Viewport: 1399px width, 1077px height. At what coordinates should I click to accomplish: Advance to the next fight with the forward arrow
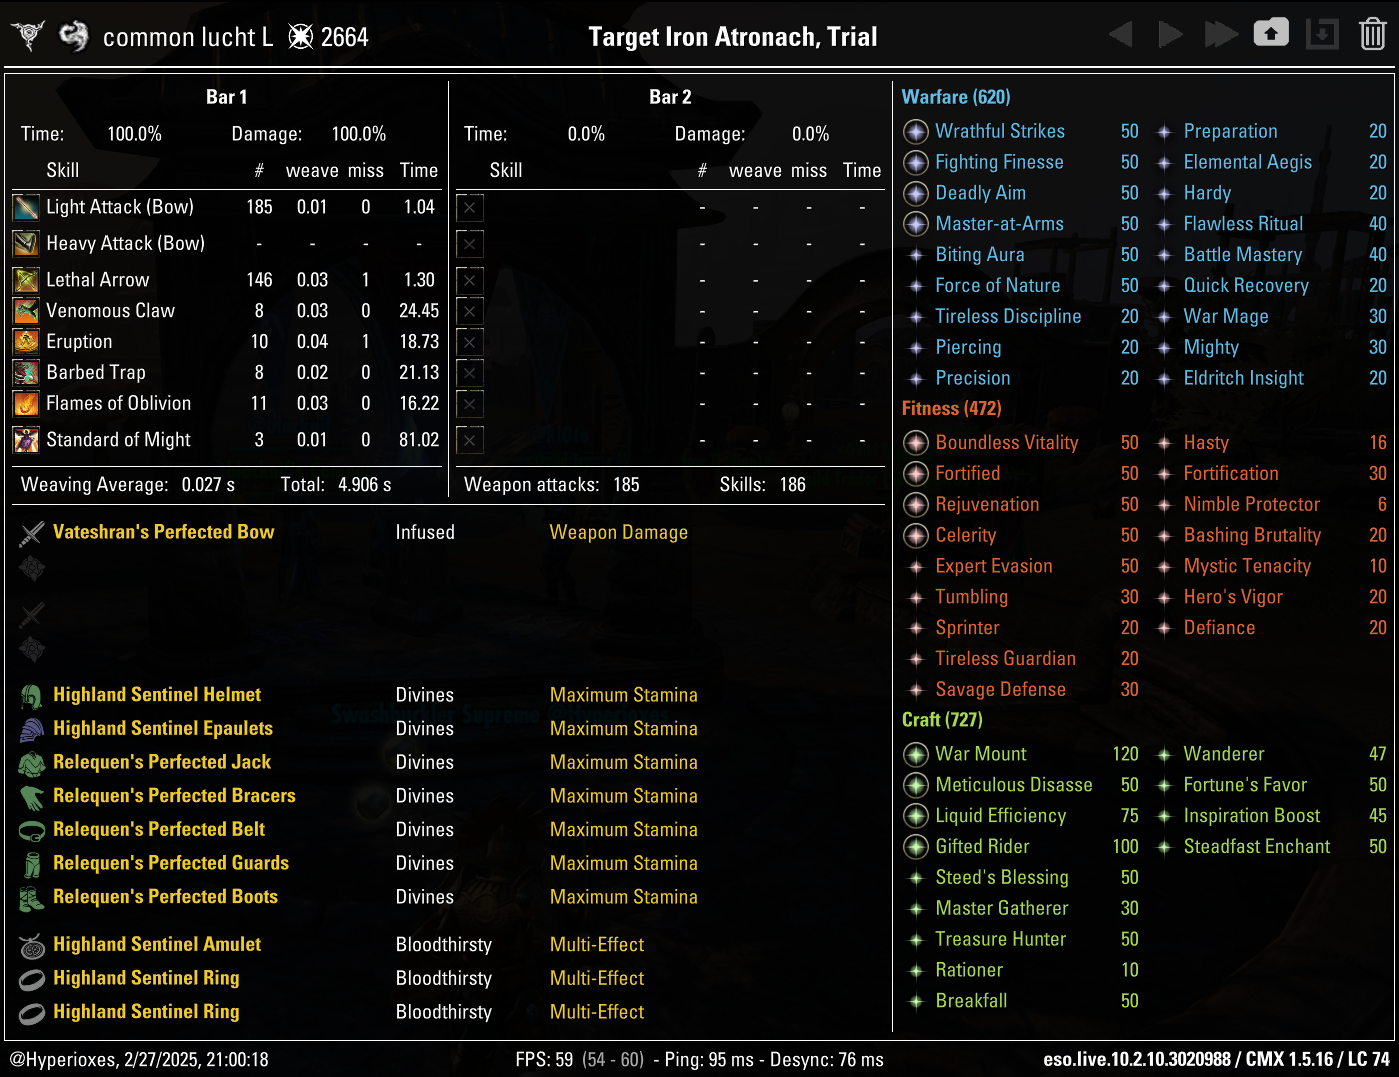1170,33
